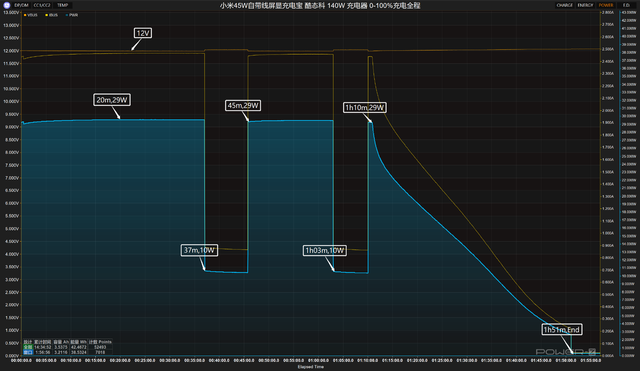
Task: Toggle the DP/DM data button
Action: 21,5
